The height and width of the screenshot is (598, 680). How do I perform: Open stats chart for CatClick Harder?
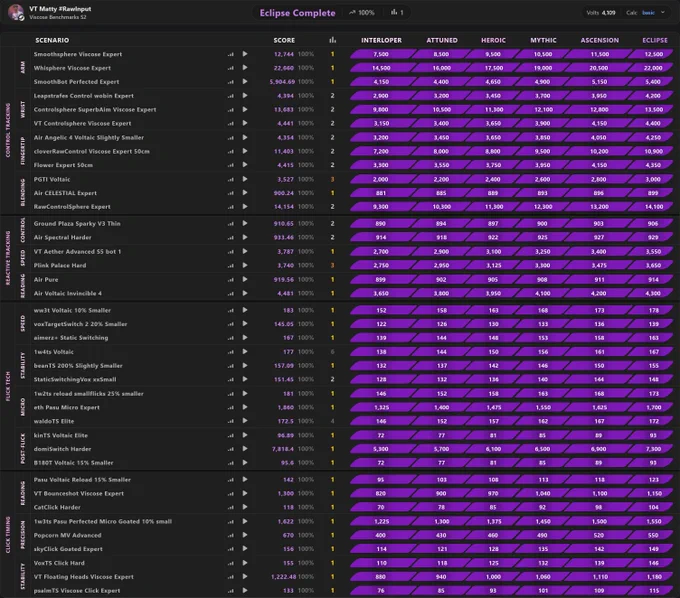coord(230,507)
